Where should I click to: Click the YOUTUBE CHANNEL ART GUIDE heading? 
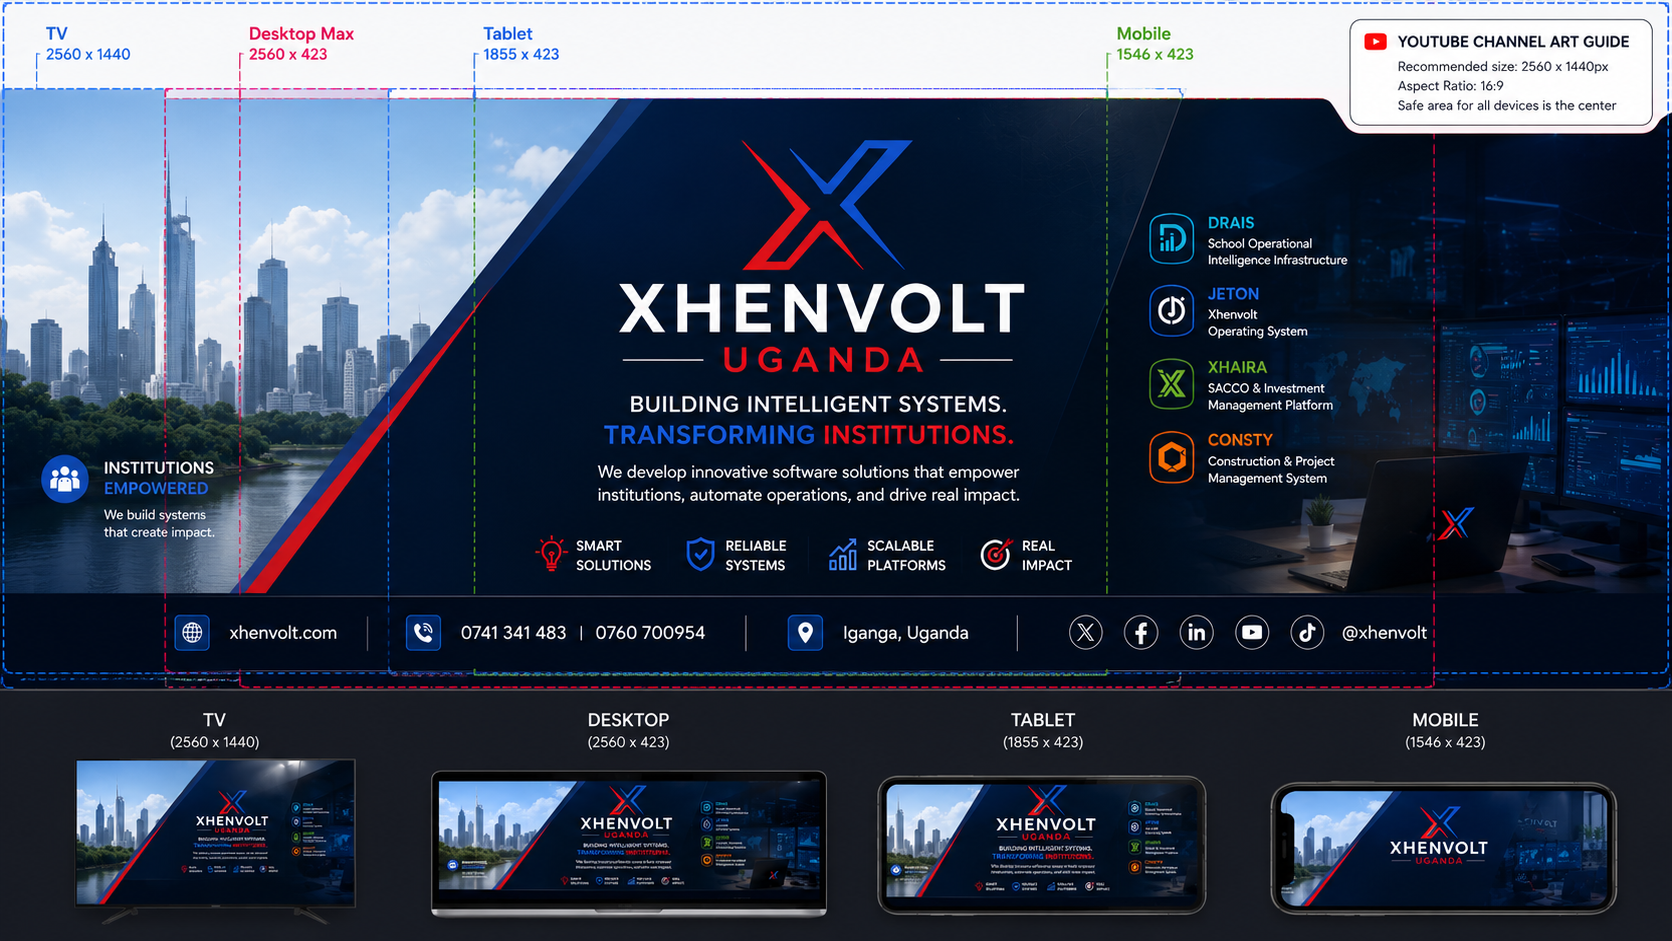(x=1513, y=42)
